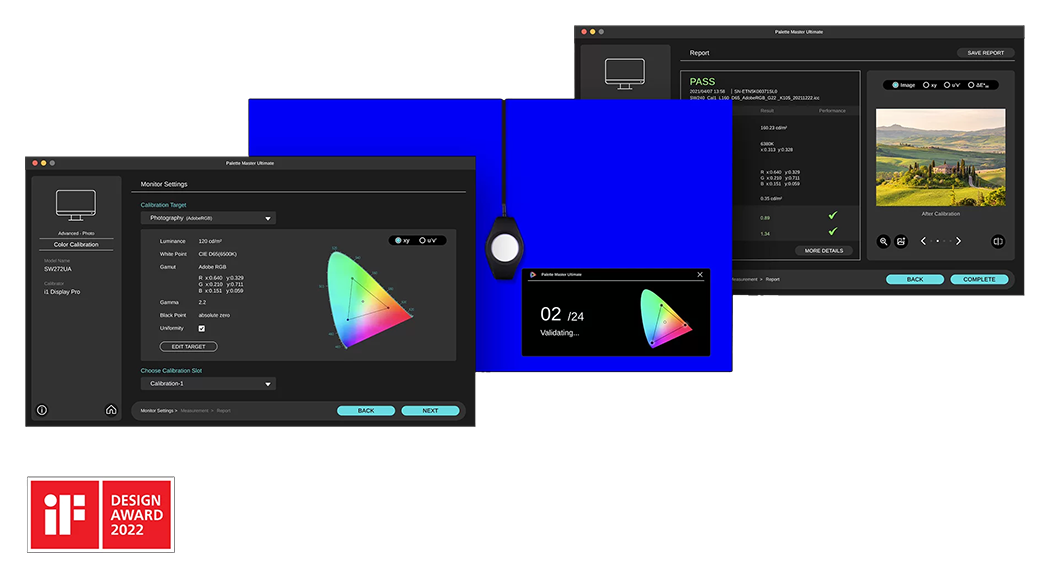Click the gamut diagram in validating popup
The height and width of the screenshot is (578, 1050).
tap(664, 318)
